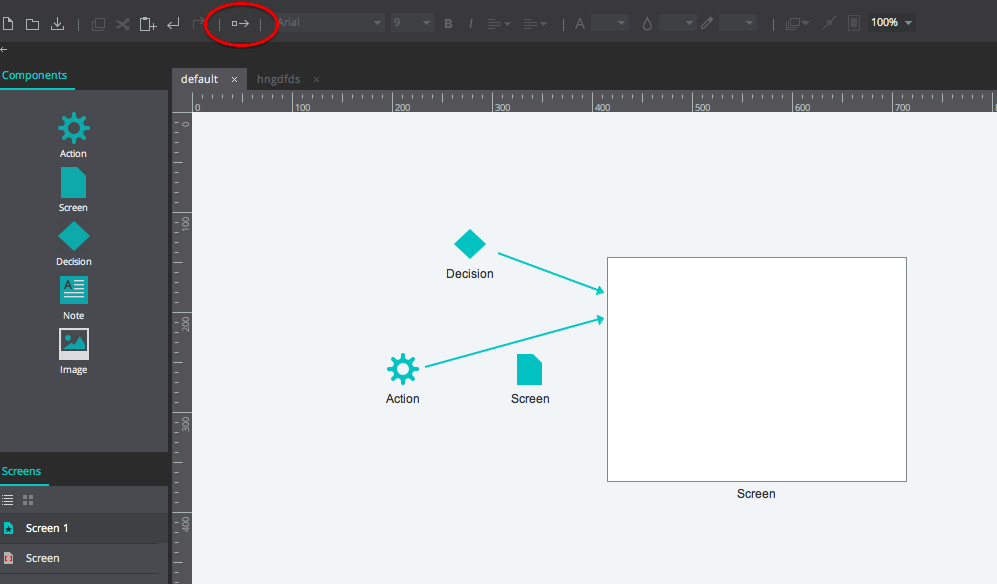Expand the font size 9 dropdown
Image resolution: width=997 pixels, height=584 pixels.
[x=411, y=22]
